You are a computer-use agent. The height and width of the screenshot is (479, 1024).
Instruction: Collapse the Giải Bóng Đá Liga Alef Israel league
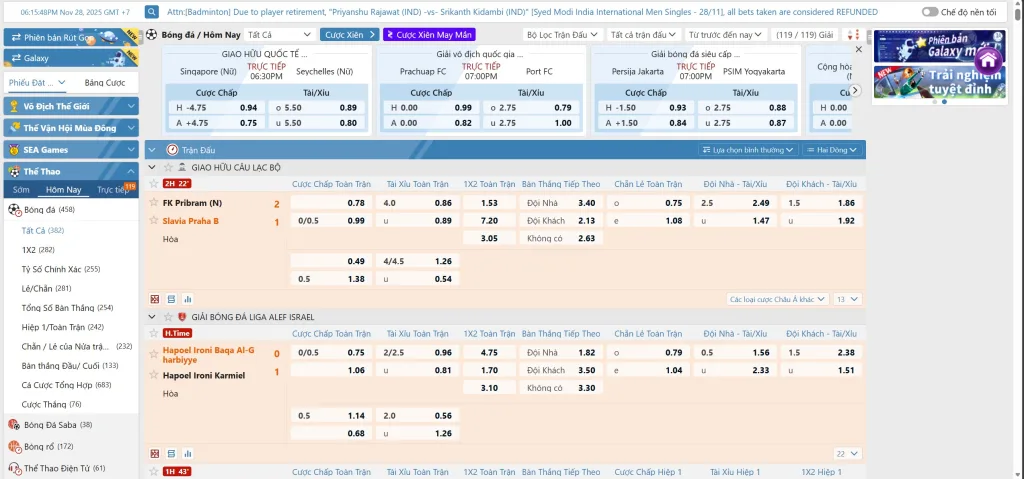(152, 316)
